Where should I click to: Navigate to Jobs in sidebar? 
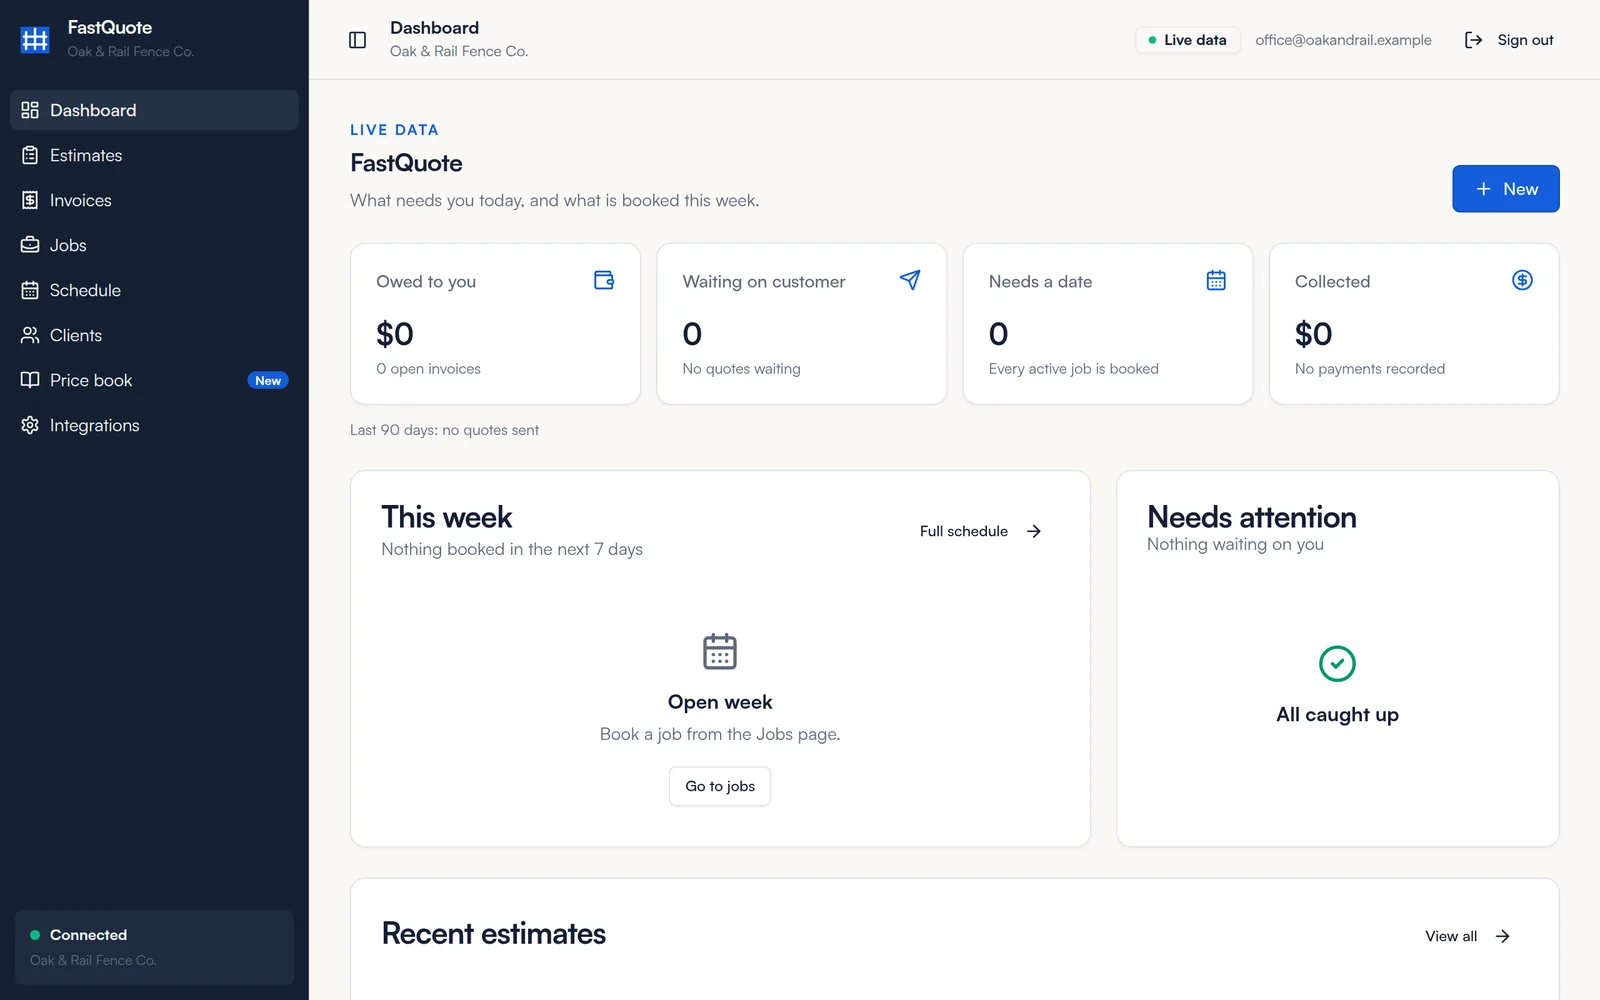pos(154,245)
